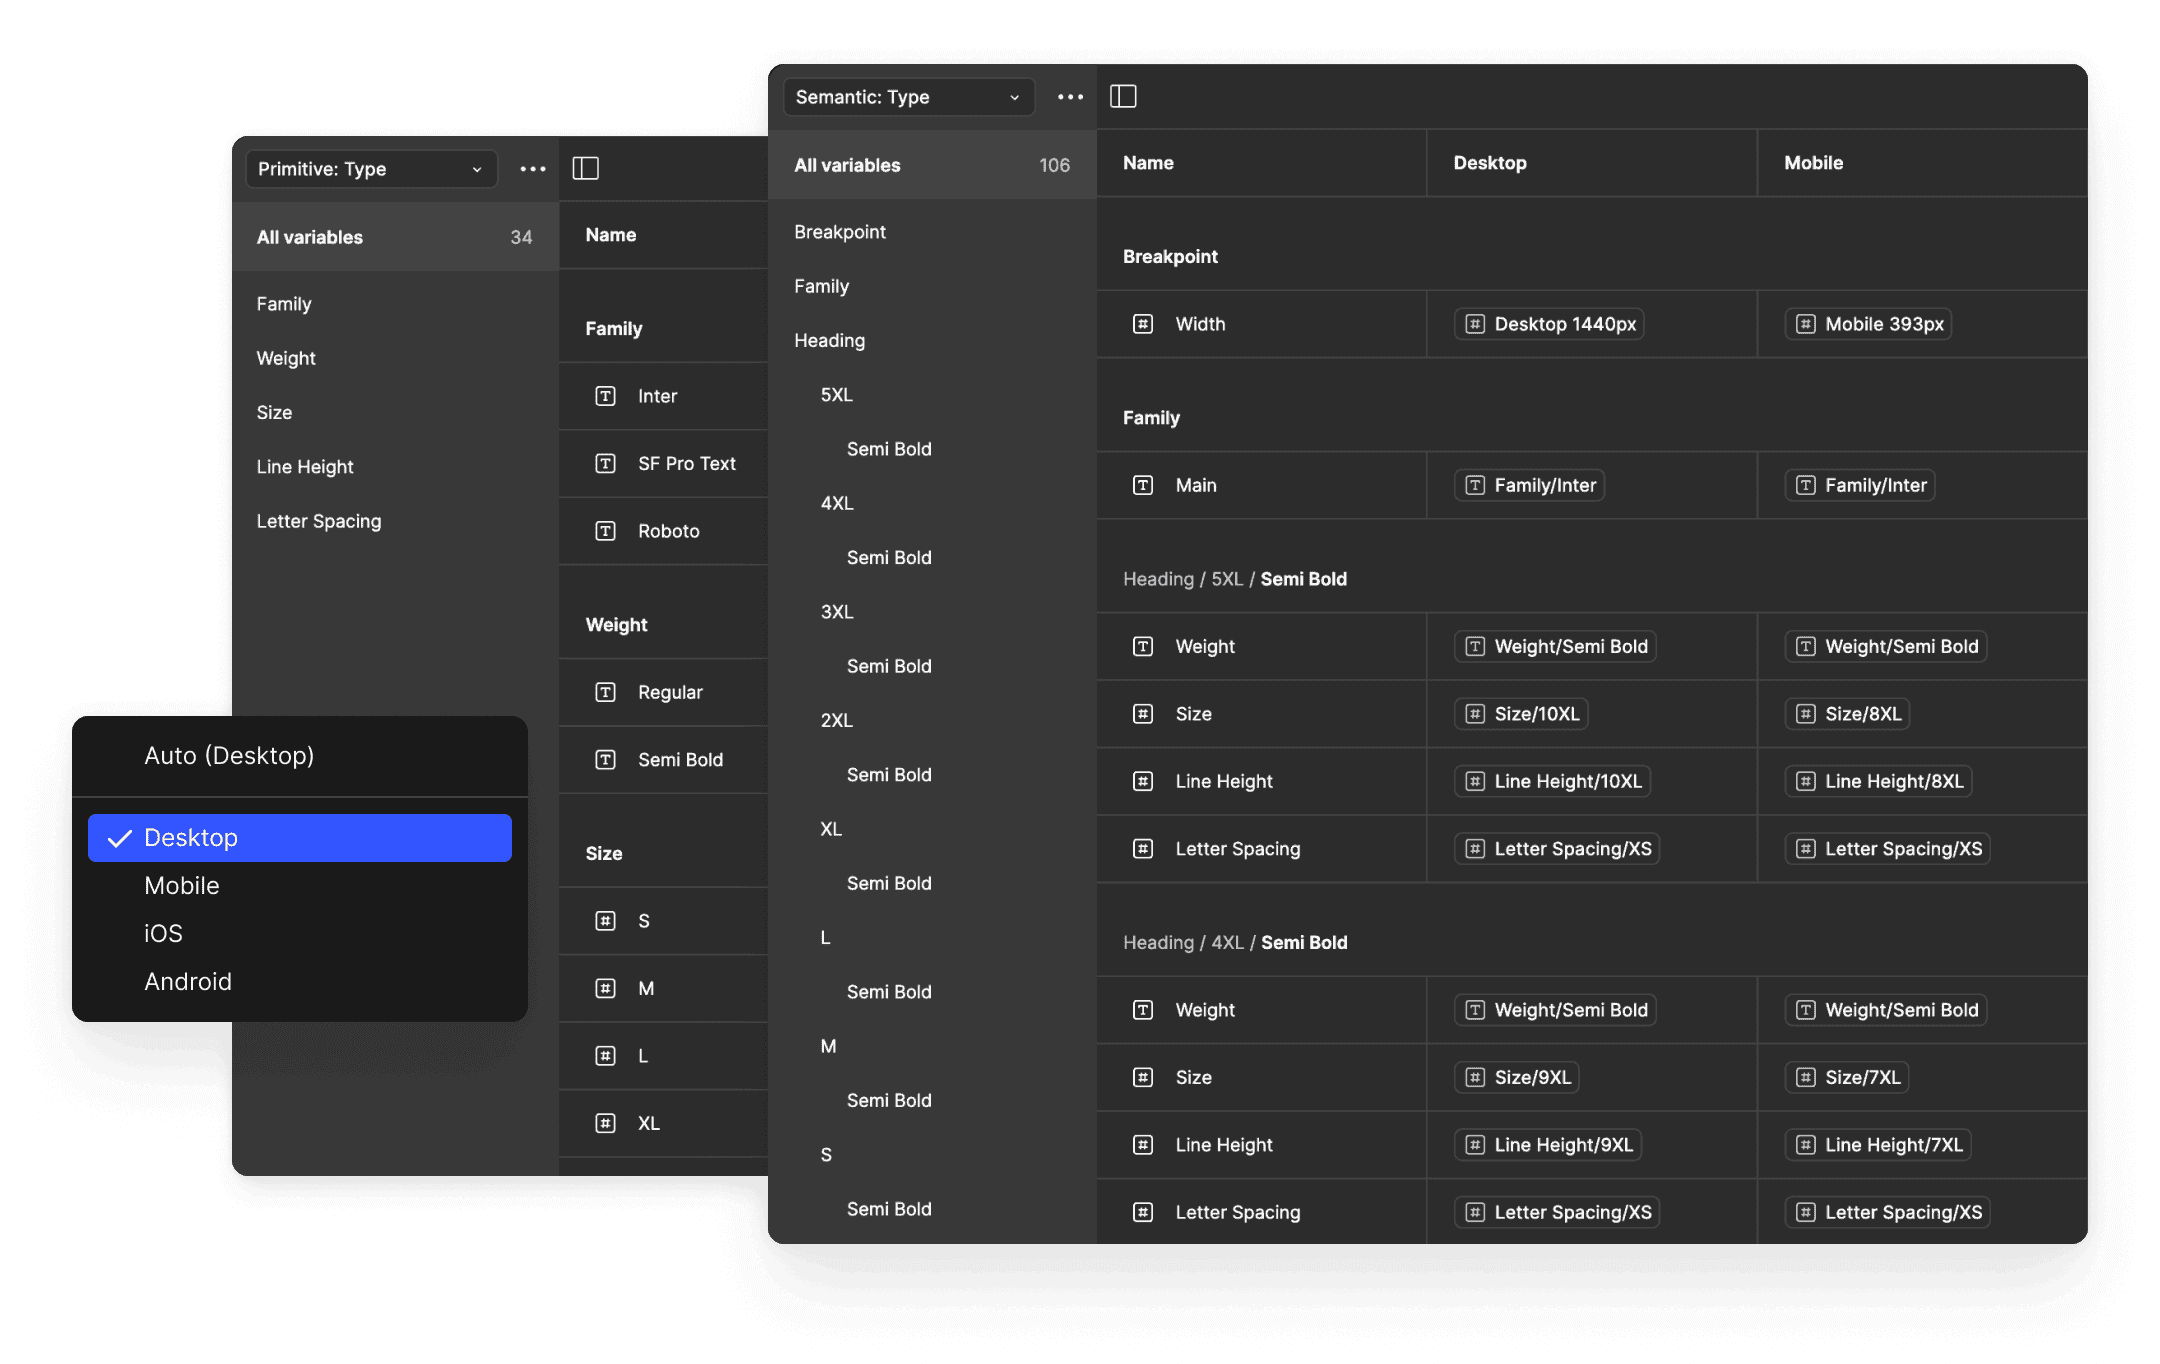Collapse the Heading group in sidebar
Viewport: 2160px width, 1364px height.
click(830, 341)
